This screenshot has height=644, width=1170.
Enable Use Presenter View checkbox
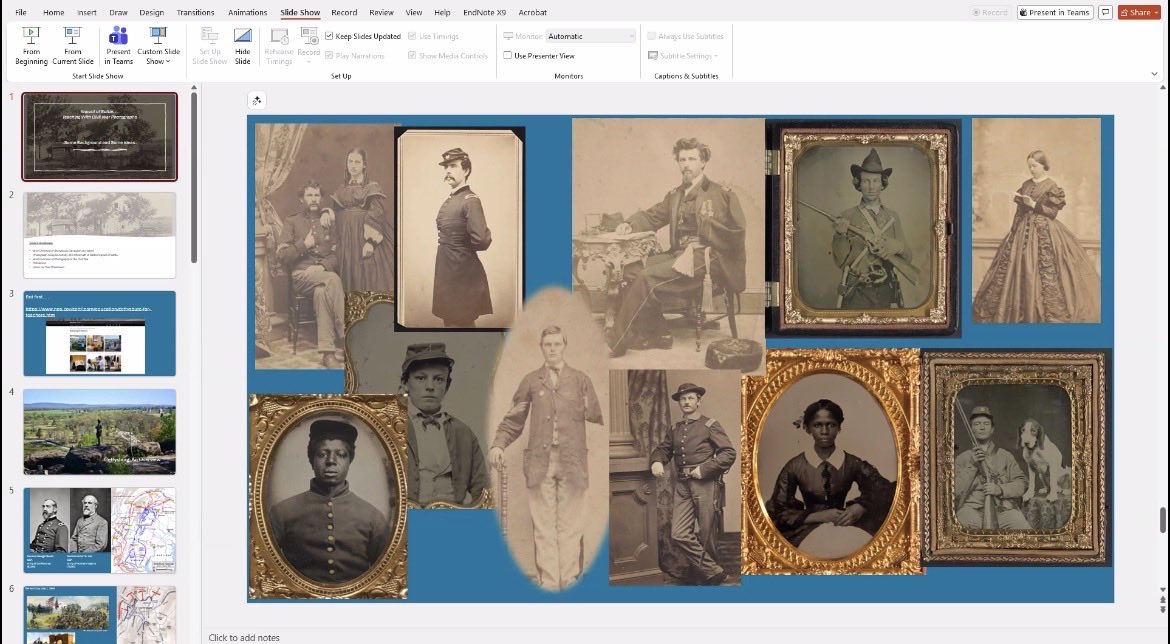point(507,56)
